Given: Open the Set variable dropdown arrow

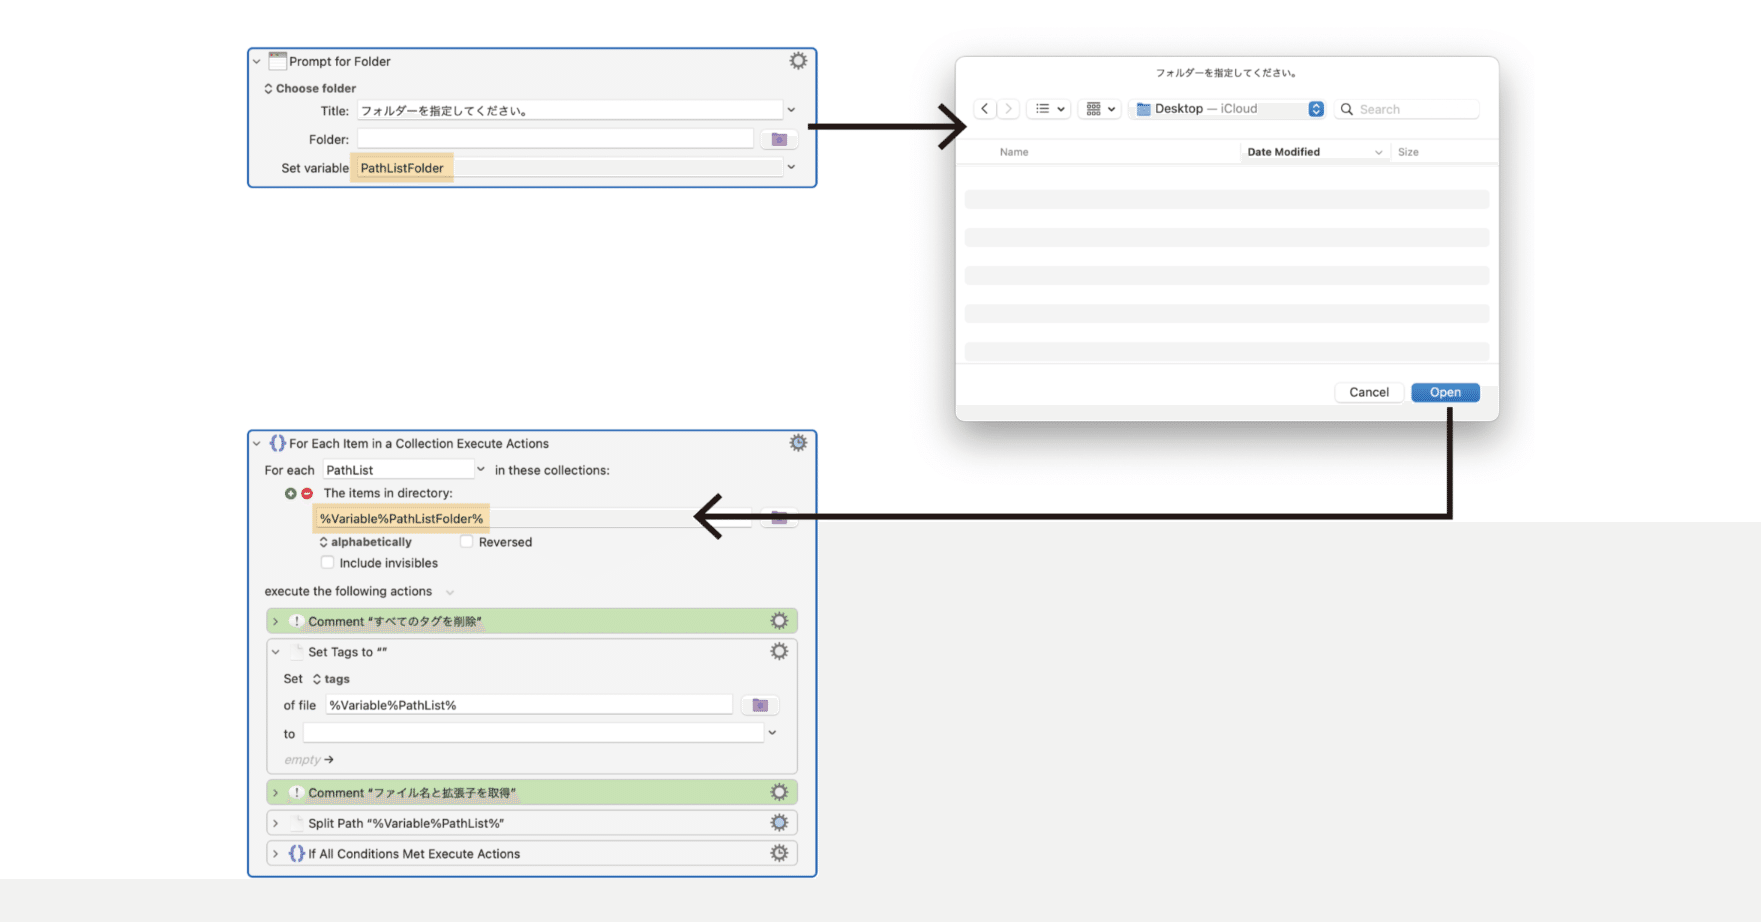Looking at the screenshot, I should coord(791,167).
